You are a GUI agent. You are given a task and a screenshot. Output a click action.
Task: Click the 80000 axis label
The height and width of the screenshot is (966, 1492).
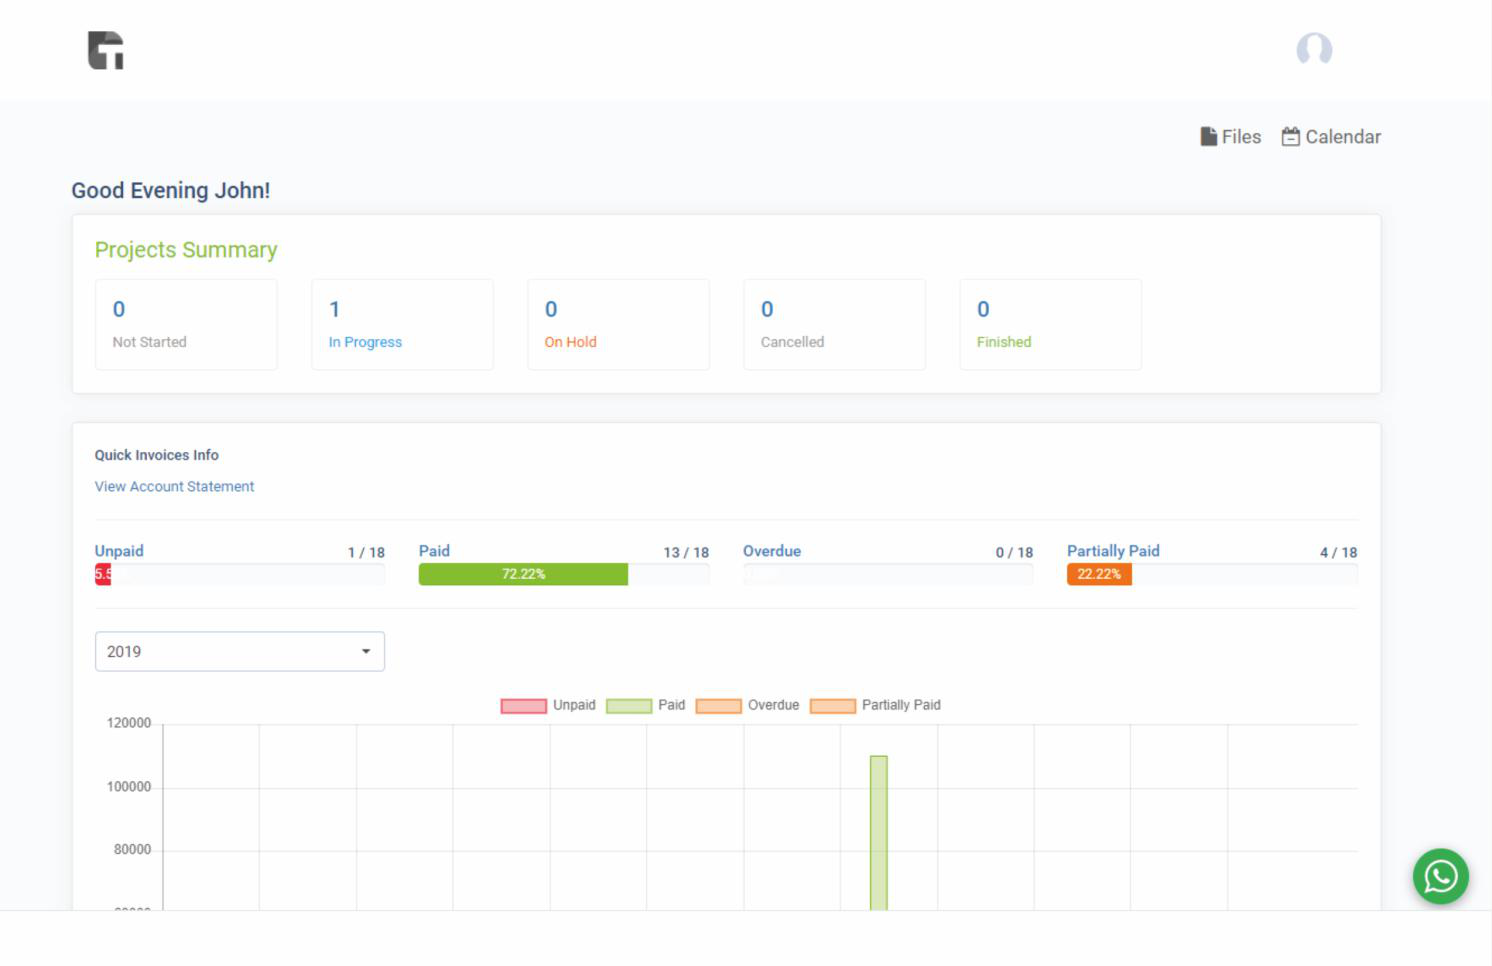click(132, 849)
